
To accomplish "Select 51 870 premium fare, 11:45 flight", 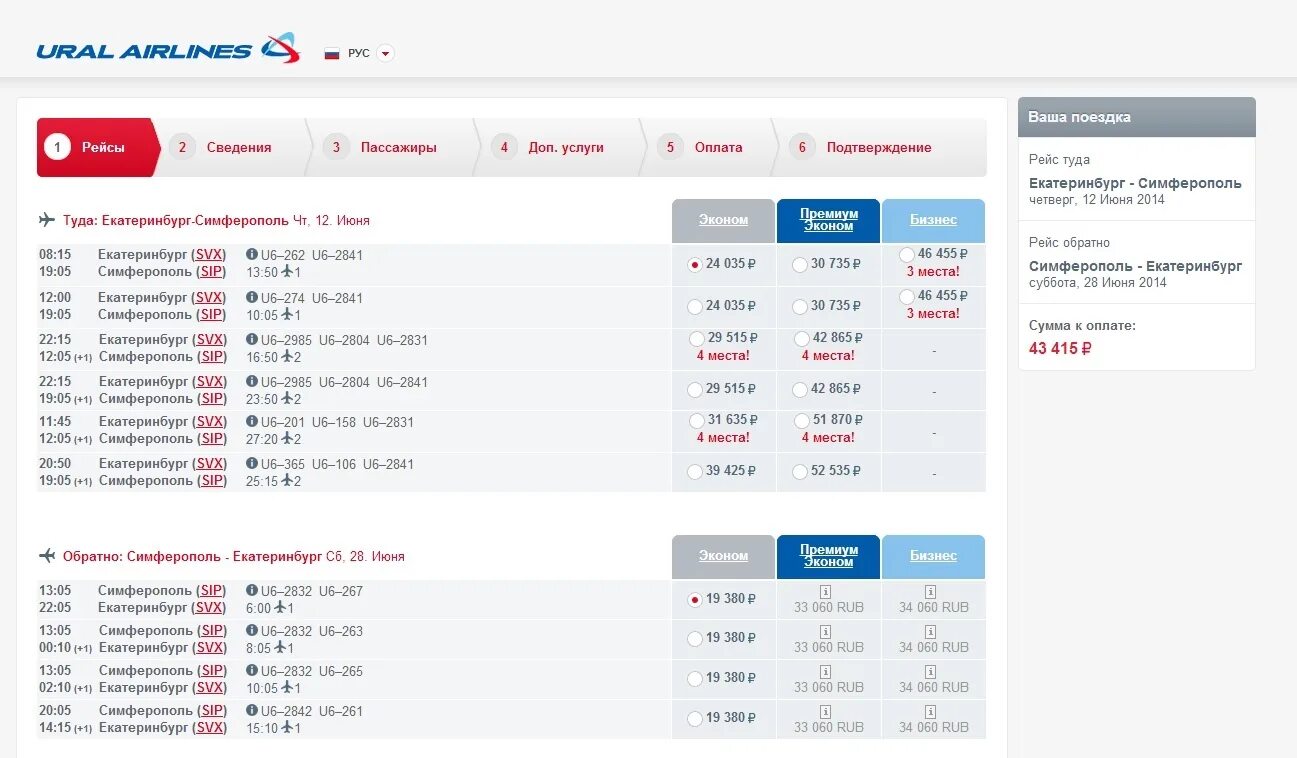I will pyautogui.click(x=801, y=421).
